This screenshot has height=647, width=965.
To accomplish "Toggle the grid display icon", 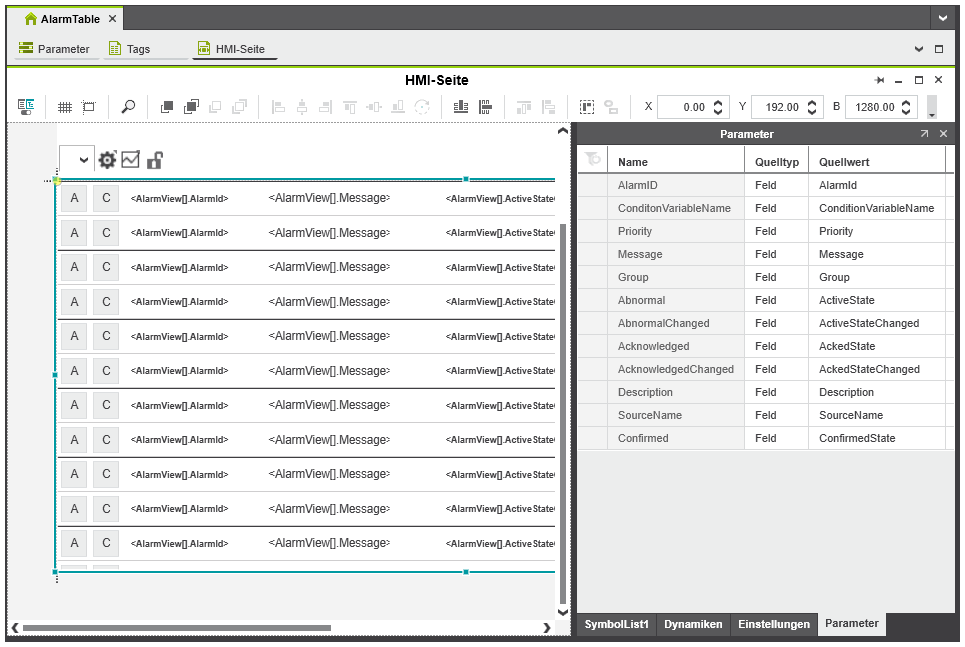I will [64, 107].
